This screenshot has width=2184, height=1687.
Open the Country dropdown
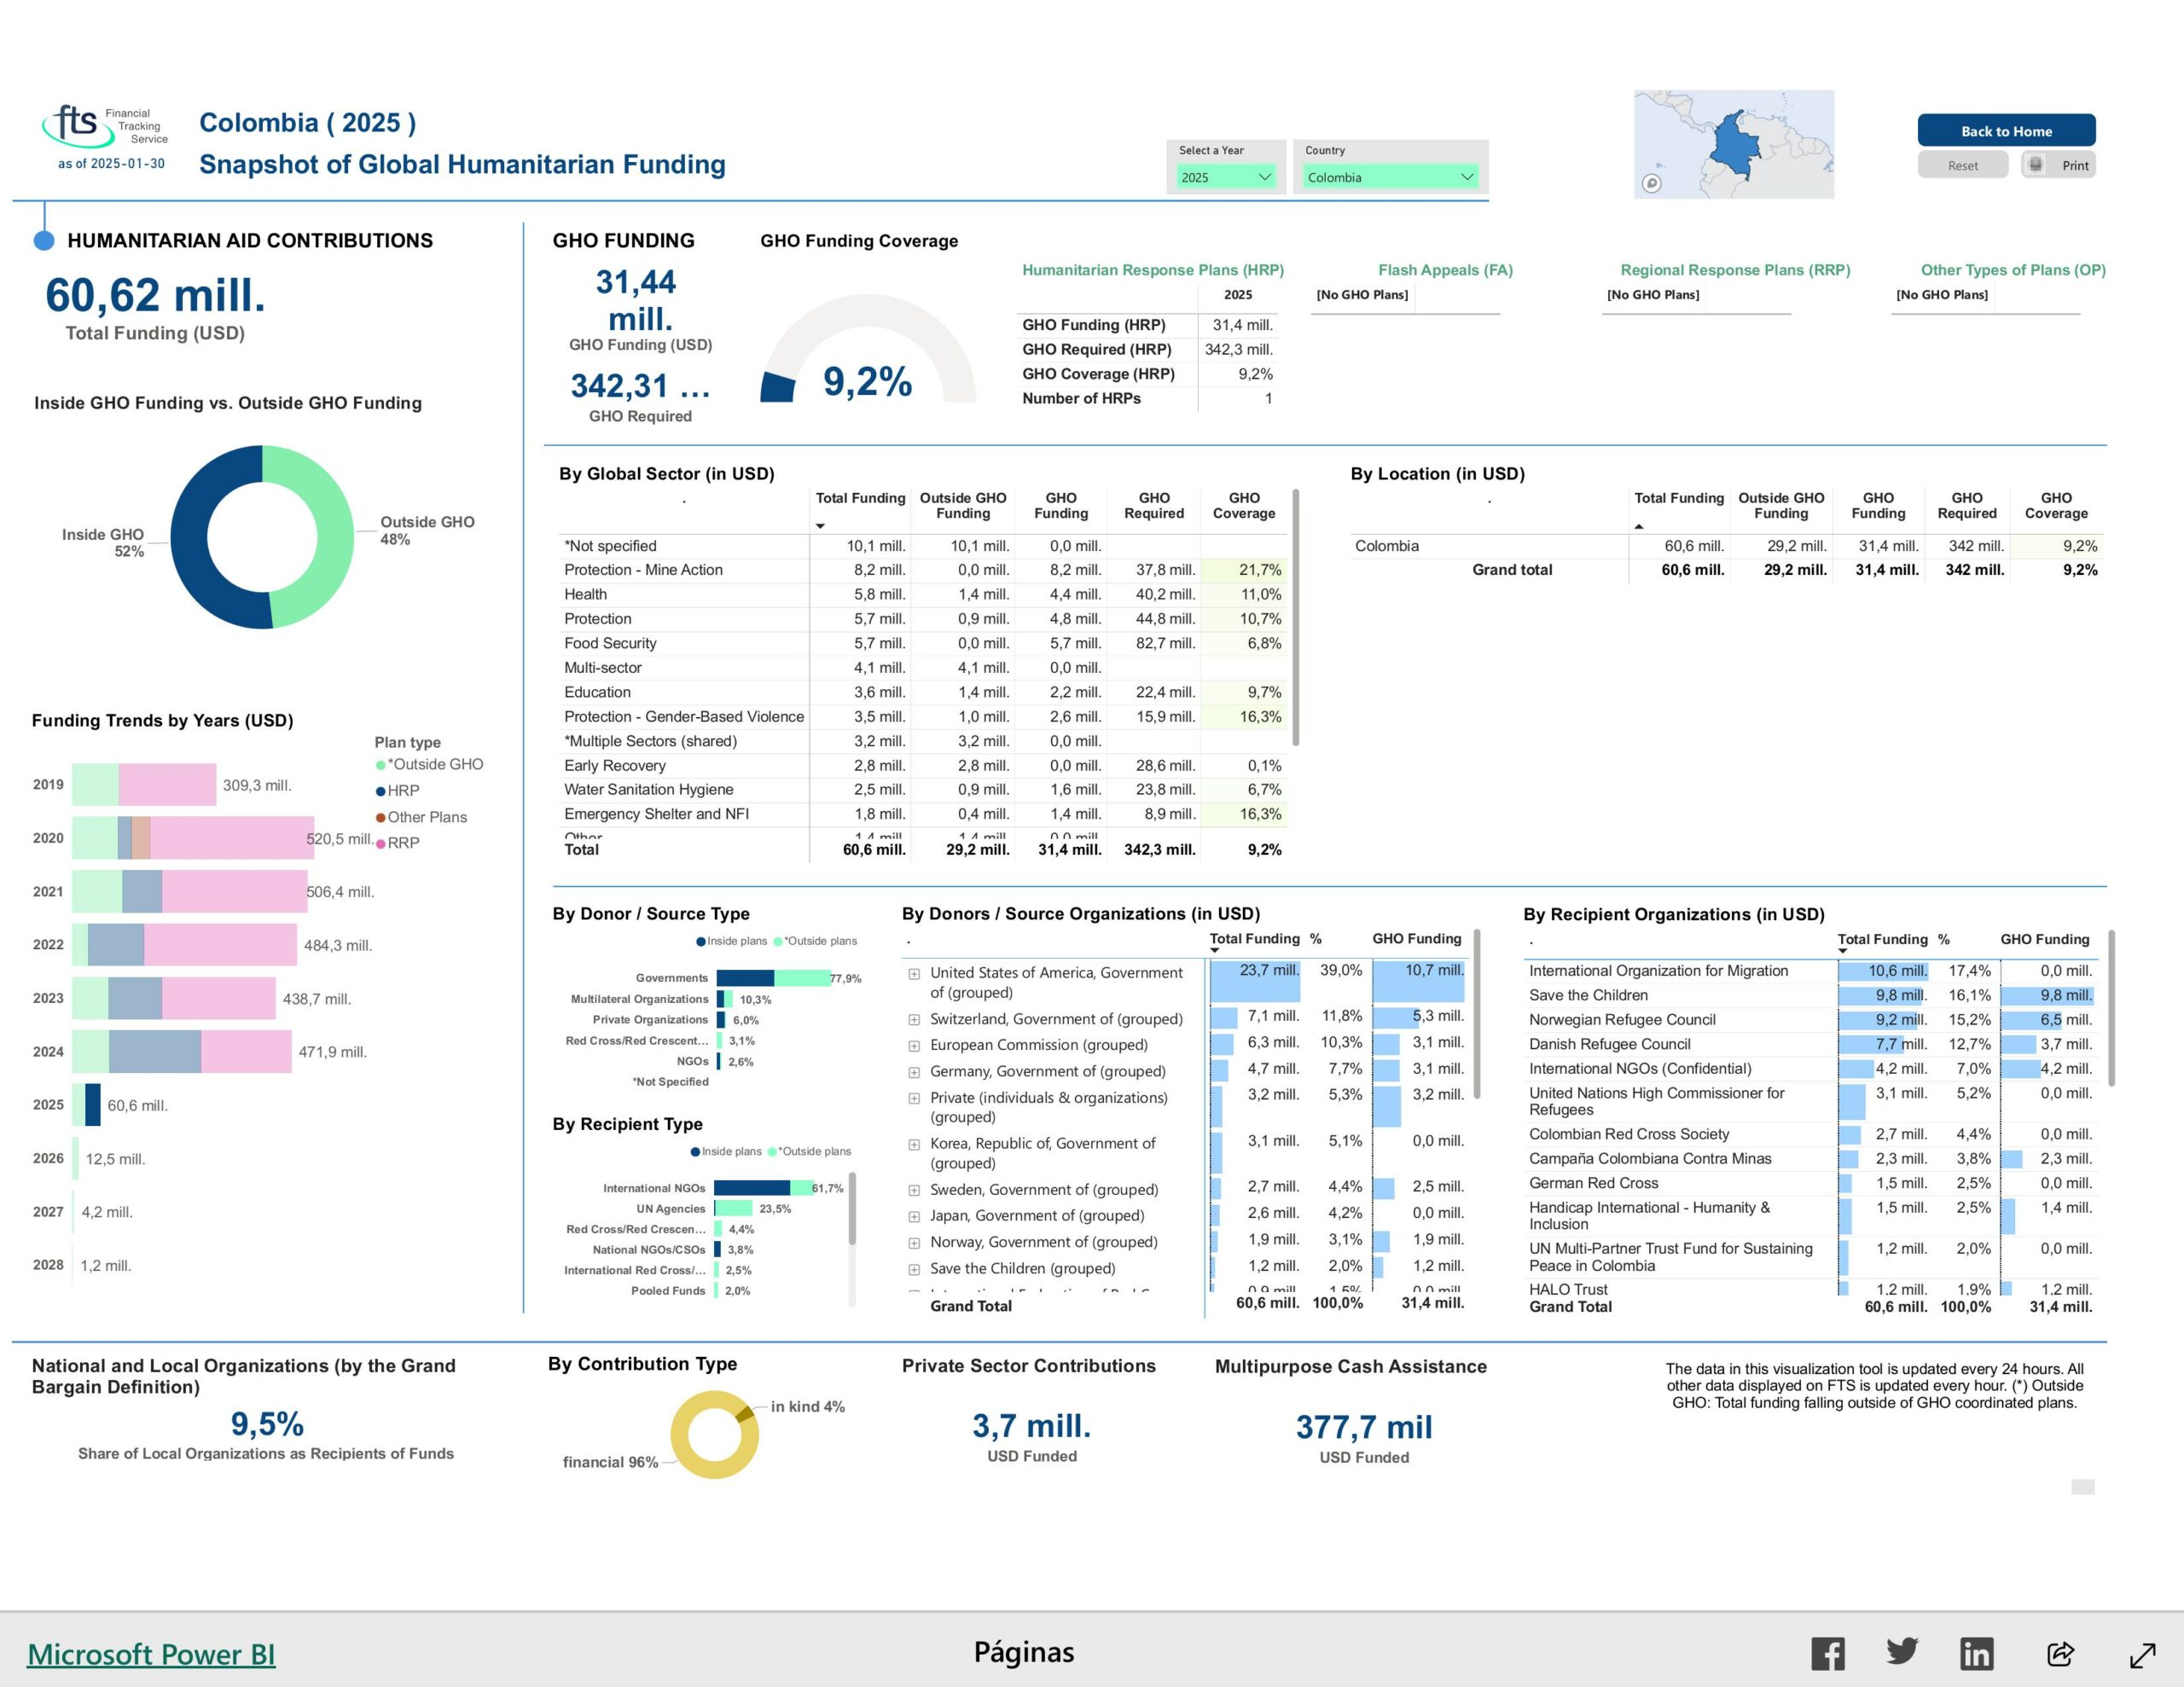tap(1389, 177)
